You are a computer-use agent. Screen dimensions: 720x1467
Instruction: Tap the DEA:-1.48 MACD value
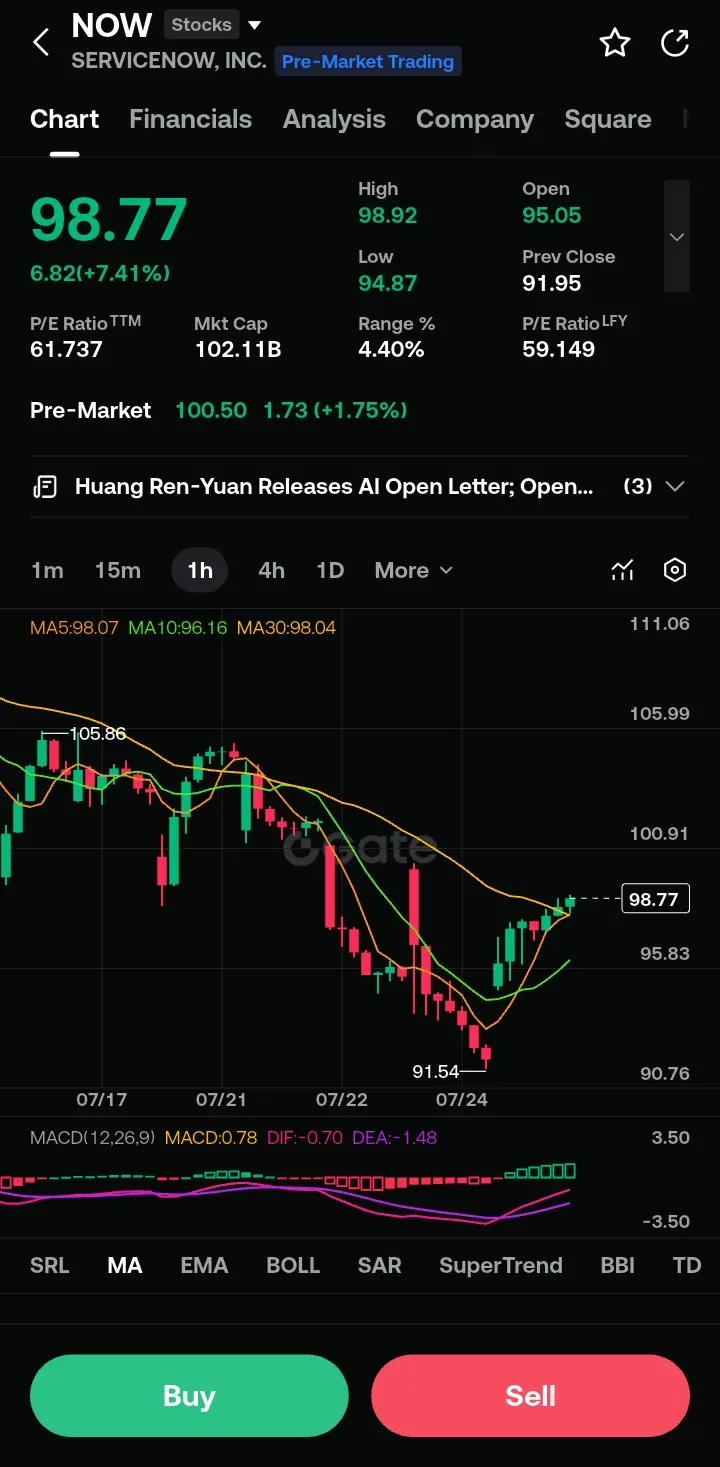(394, 1138)
